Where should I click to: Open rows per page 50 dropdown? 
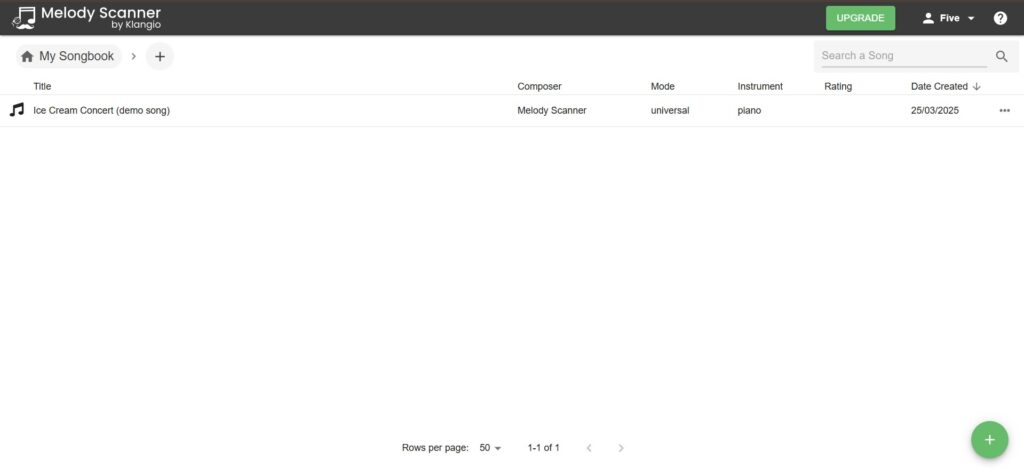(x=490, y=448)
